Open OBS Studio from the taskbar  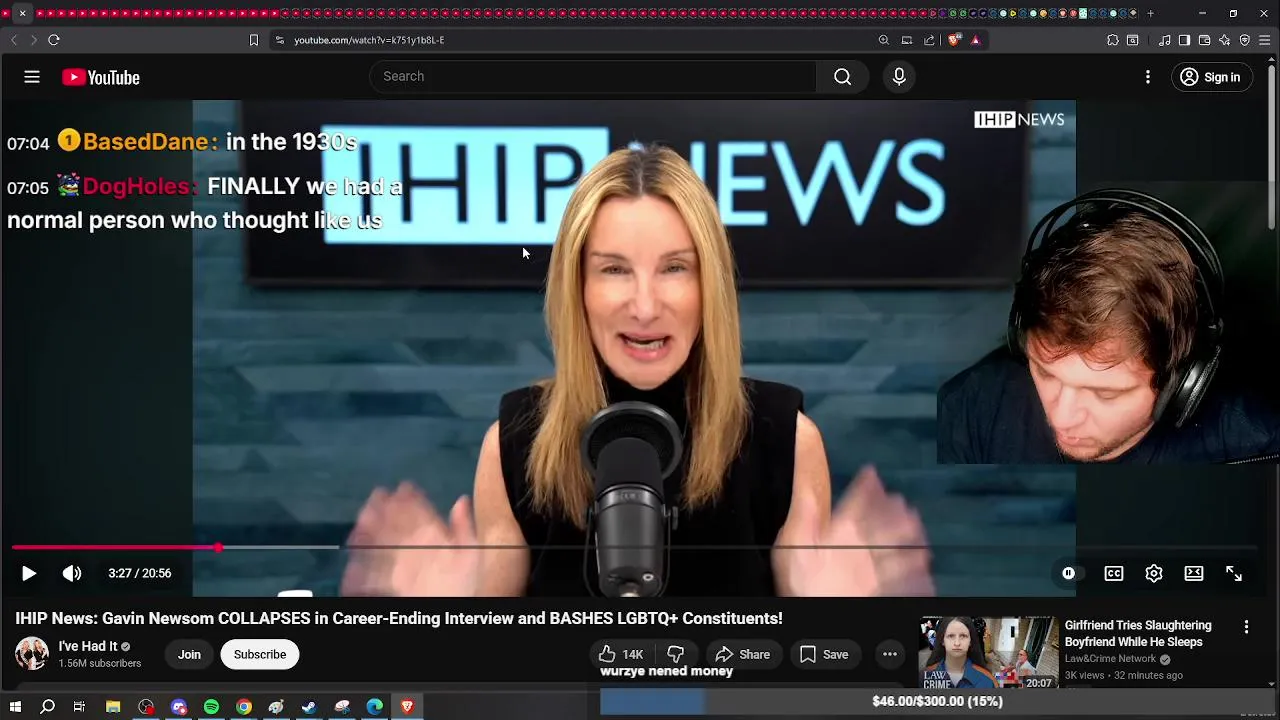146,707
